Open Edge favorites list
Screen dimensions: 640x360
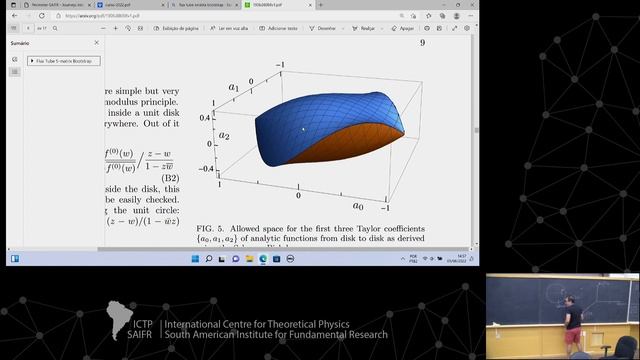(x=428, y=16)
